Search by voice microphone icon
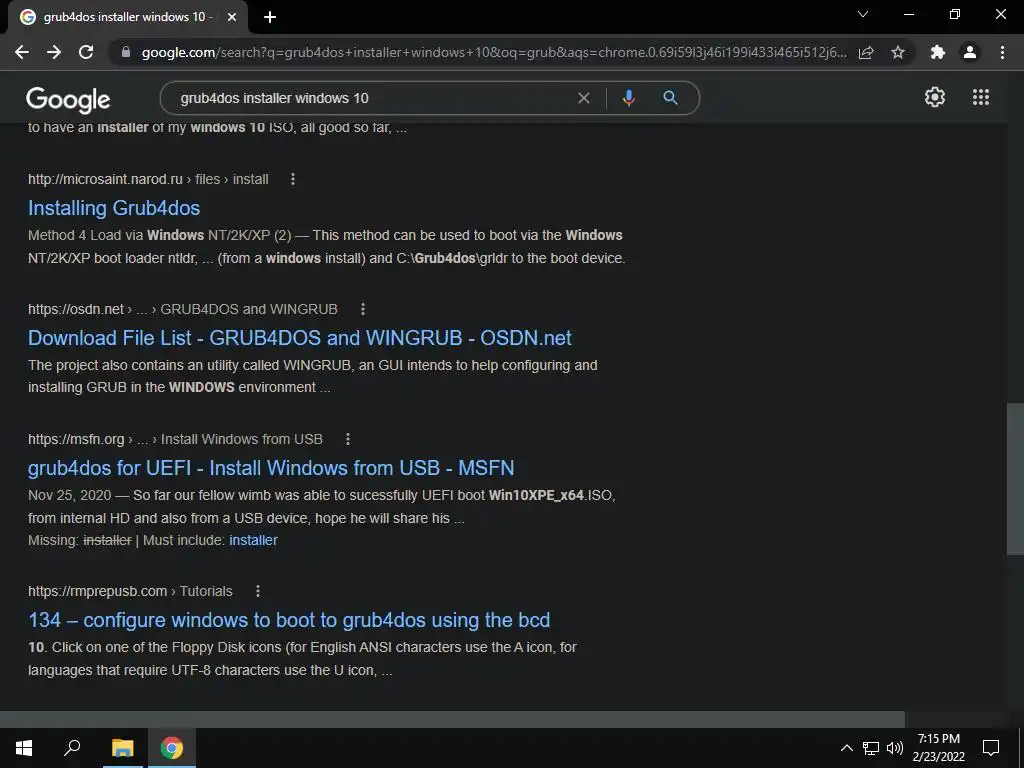Viewport: 1024px width, 768px height. pyautogui.click(x=628, y=98)
